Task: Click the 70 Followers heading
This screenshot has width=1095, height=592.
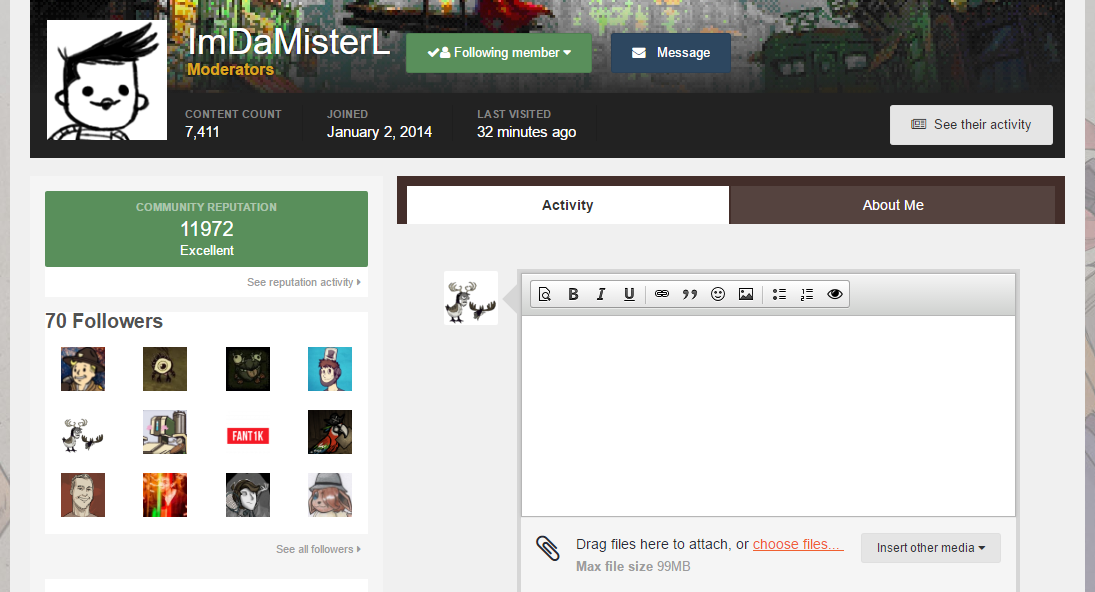Action: 104,321
